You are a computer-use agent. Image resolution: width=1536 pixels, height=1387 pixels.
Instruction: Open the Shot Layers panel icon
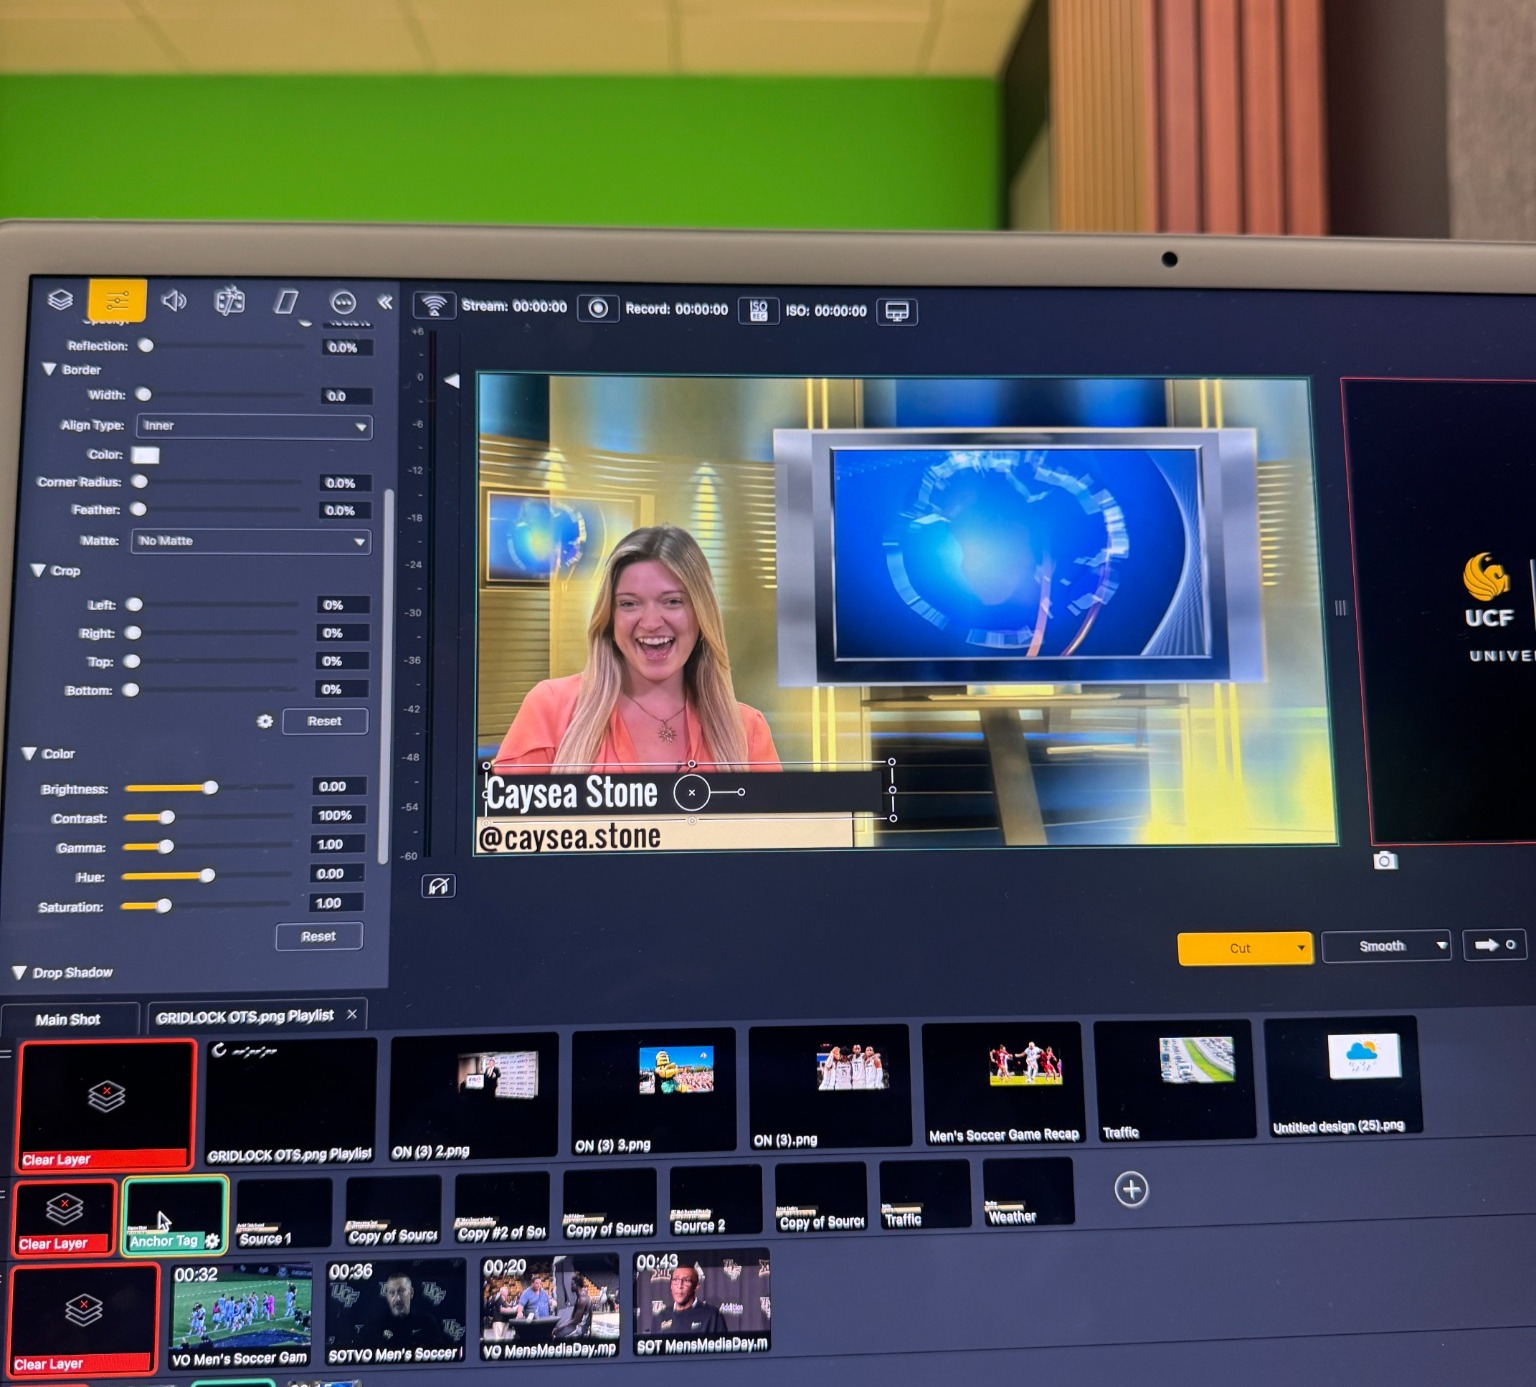click(x=60, y=299)
